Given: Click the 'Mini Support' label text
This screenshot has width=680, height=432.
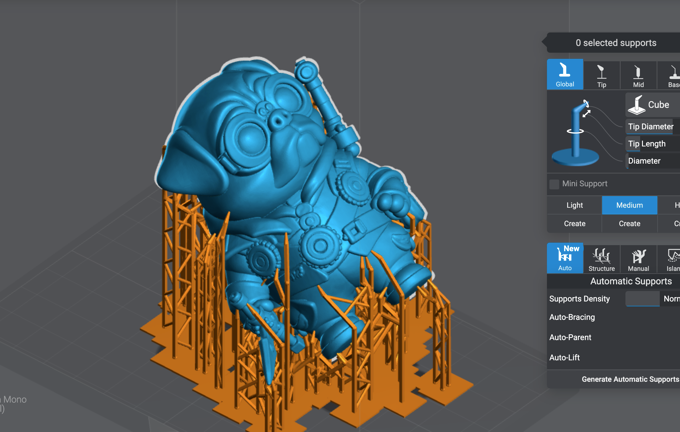Looking at the screenshot, I should pos(585,184).
